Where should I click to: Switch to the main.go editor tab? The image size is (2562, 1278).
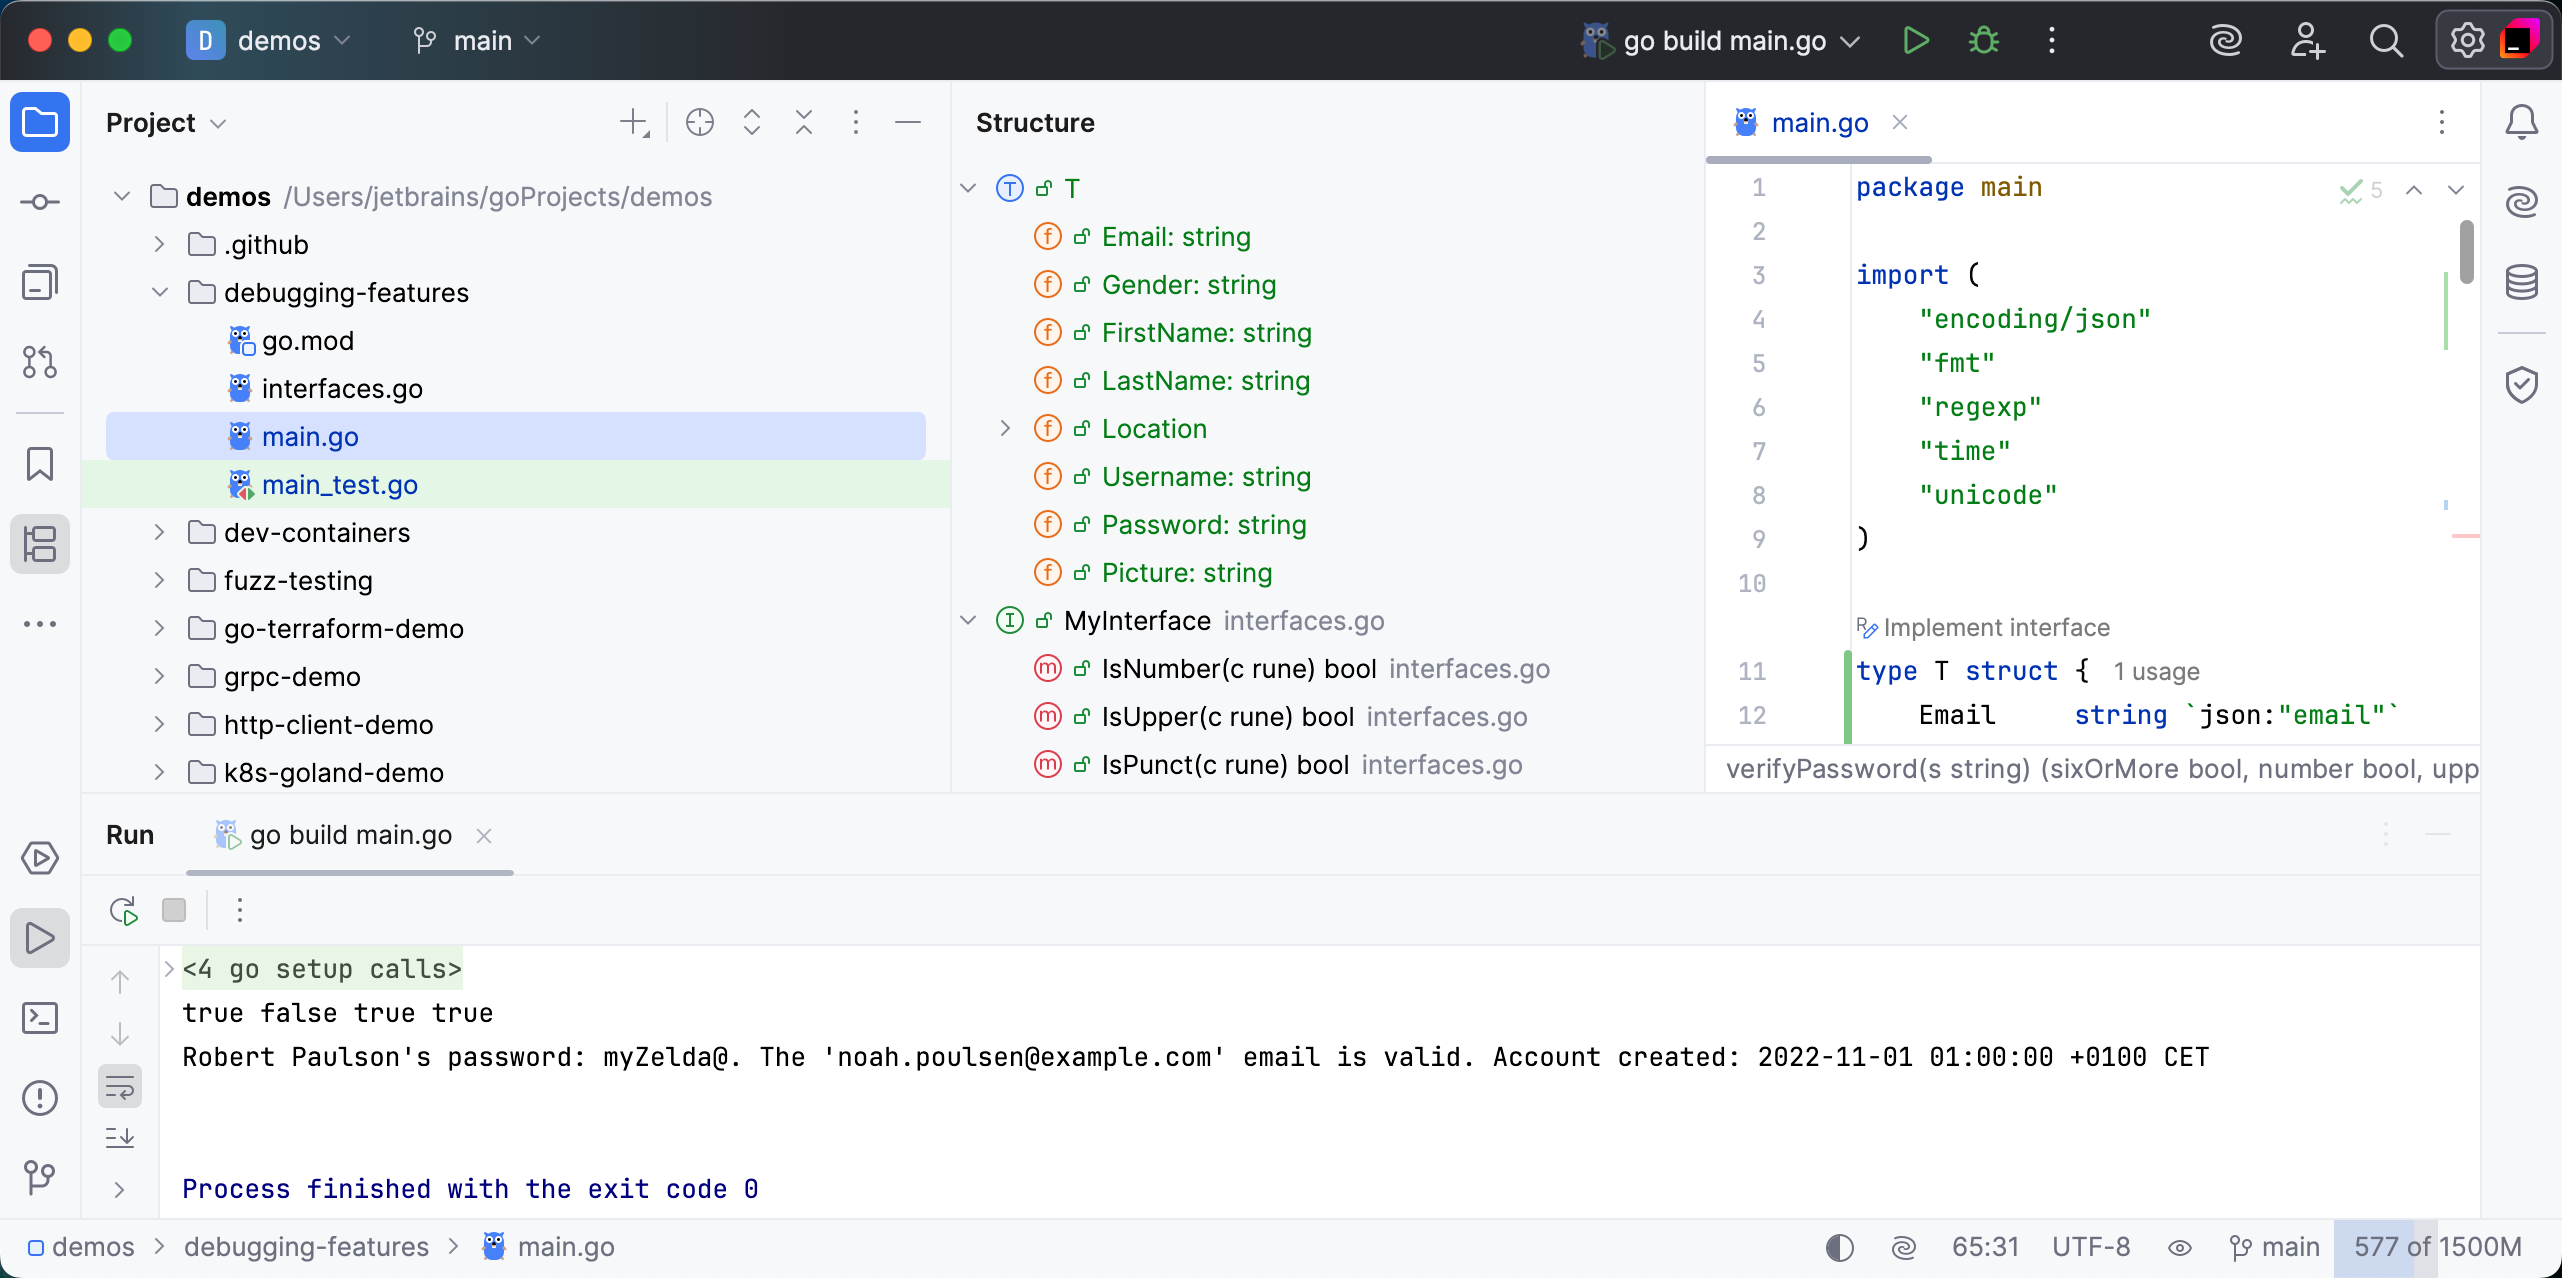coord(1819,122)
